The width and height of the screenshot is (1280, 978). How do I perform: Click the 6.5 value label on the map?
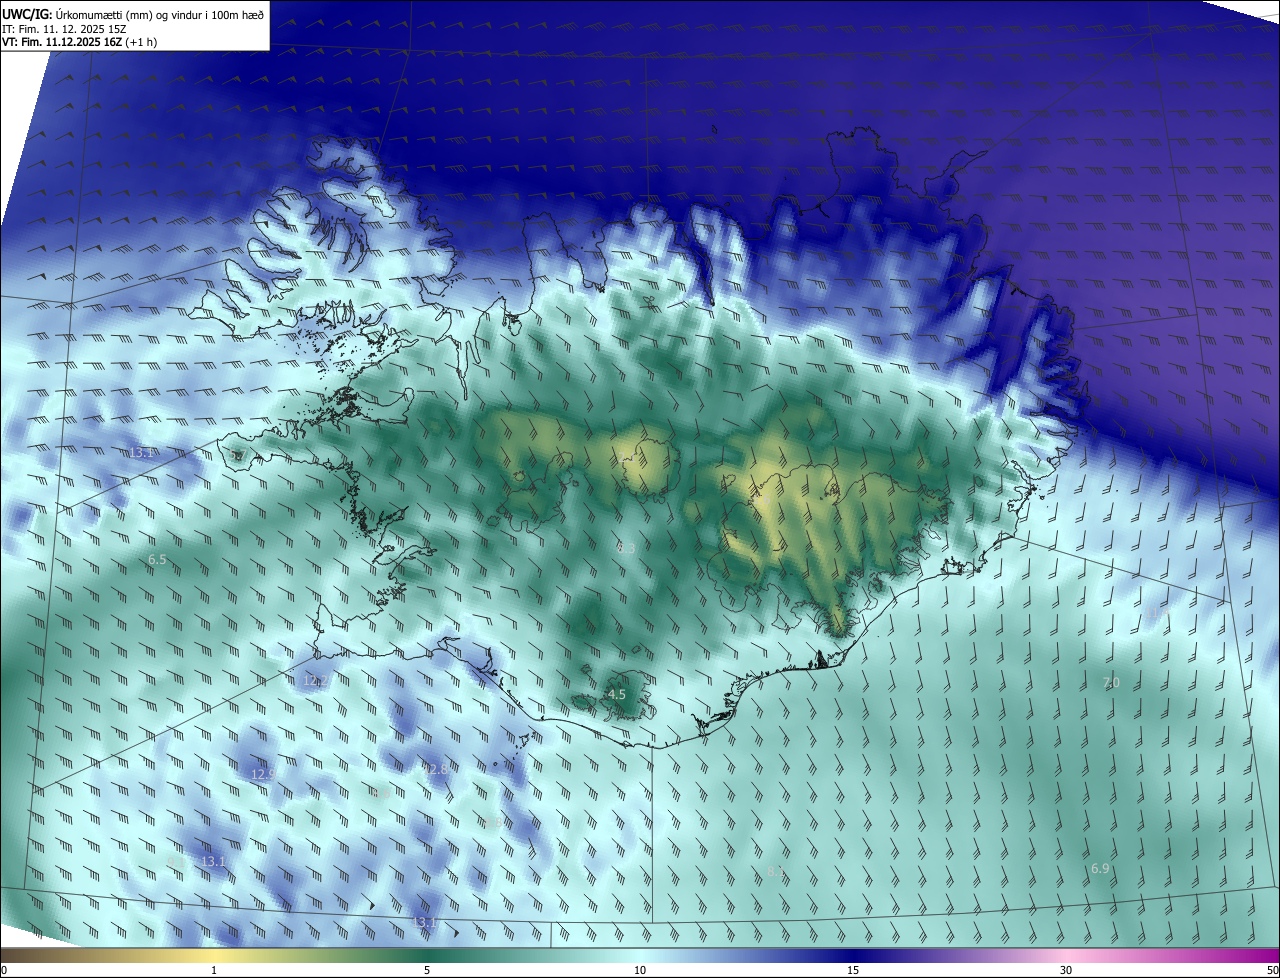point(157,560)
